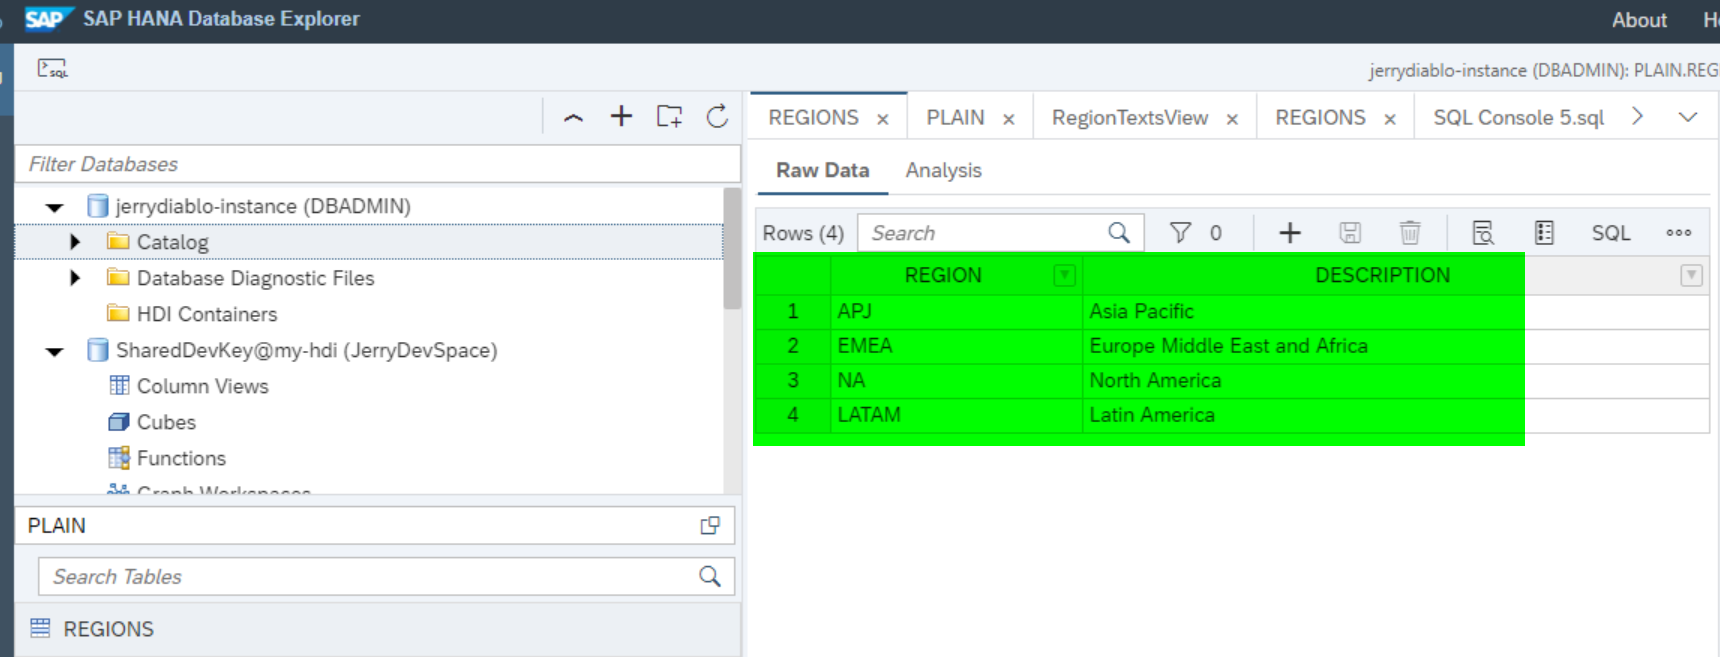Select the APJ cell
The image size is (1720, 657).
[x=956, y=311]
